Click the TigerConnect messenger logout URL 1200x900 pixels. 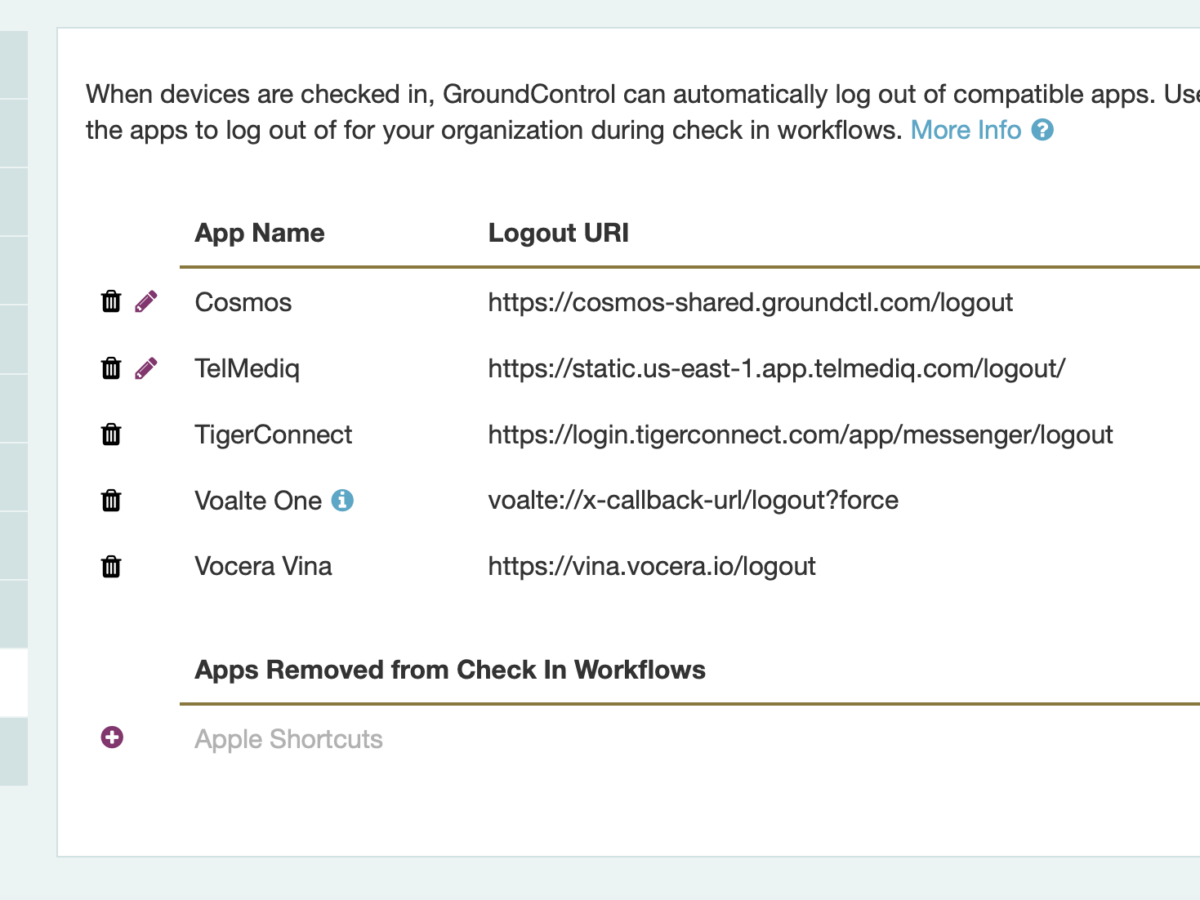800,435
